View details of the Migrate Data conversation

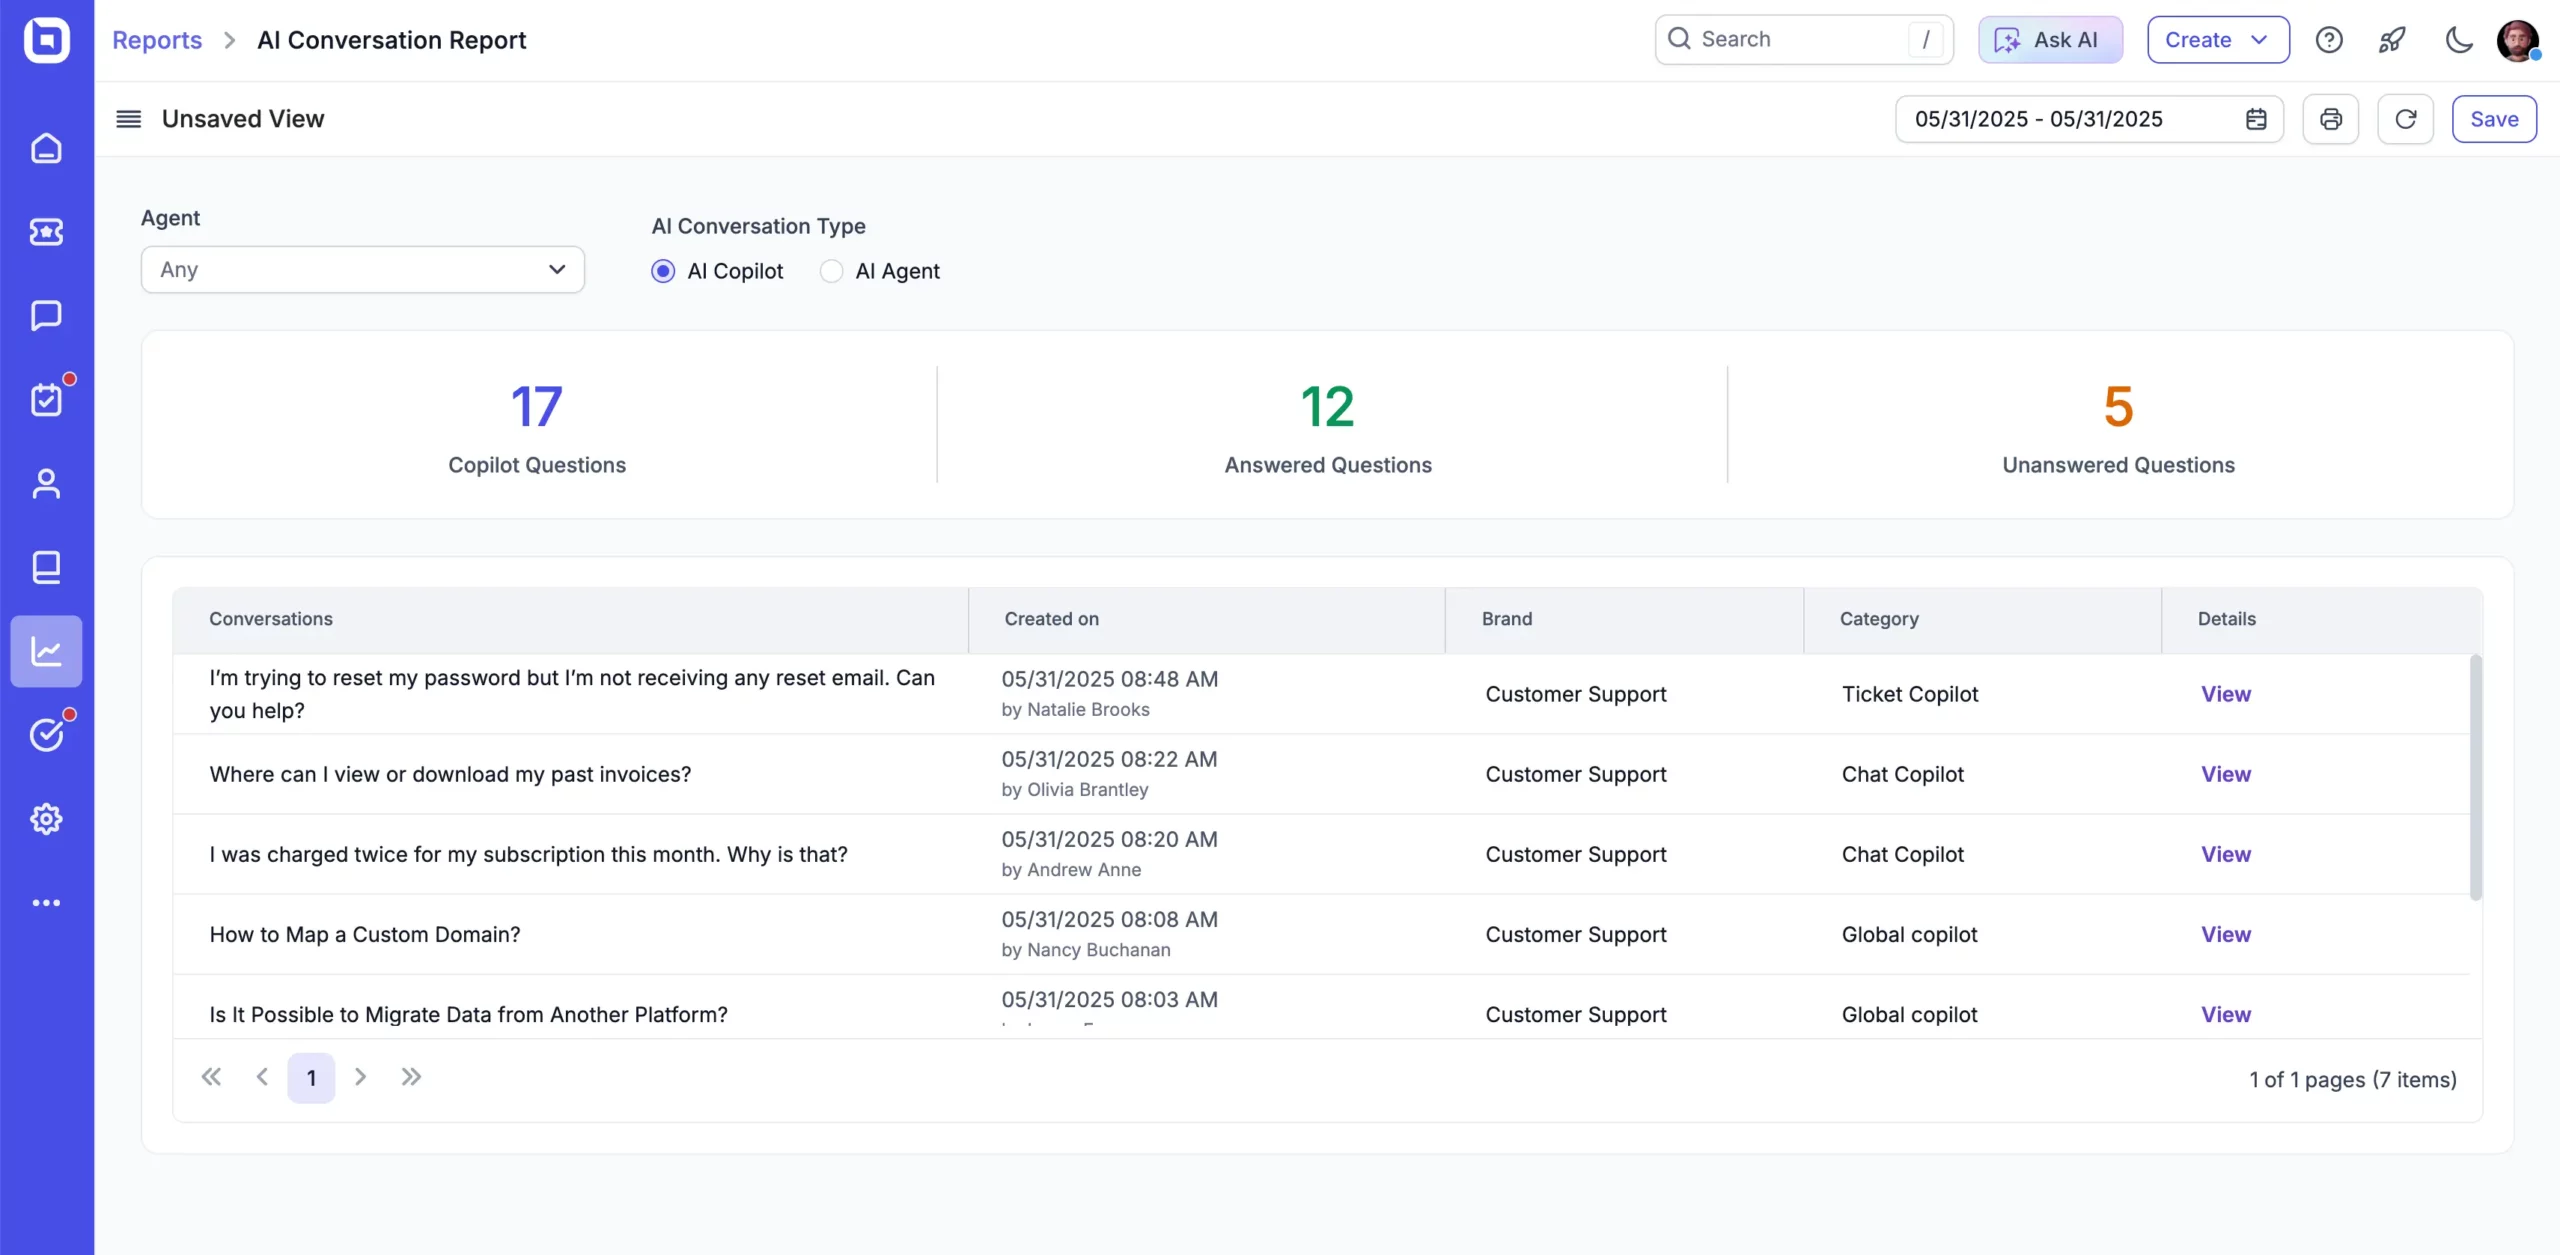(x=2226, y=1014)
